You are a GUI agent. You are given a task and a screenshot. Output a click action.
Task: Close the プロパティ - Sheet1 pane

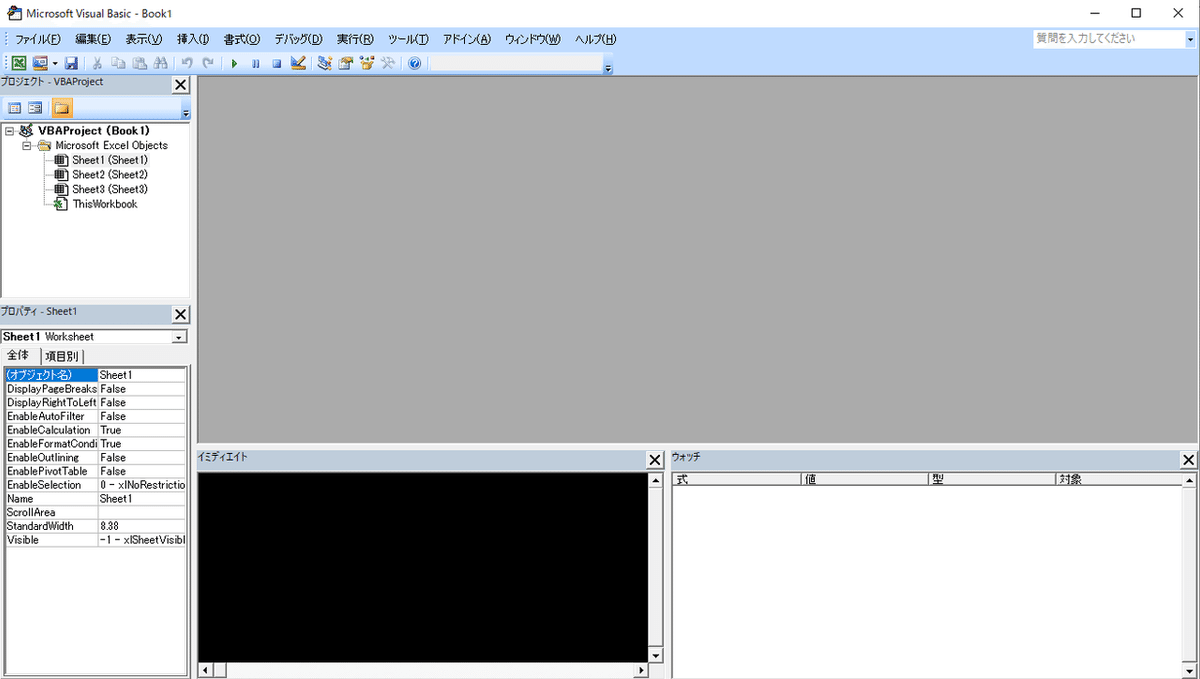tap(181, 314)
